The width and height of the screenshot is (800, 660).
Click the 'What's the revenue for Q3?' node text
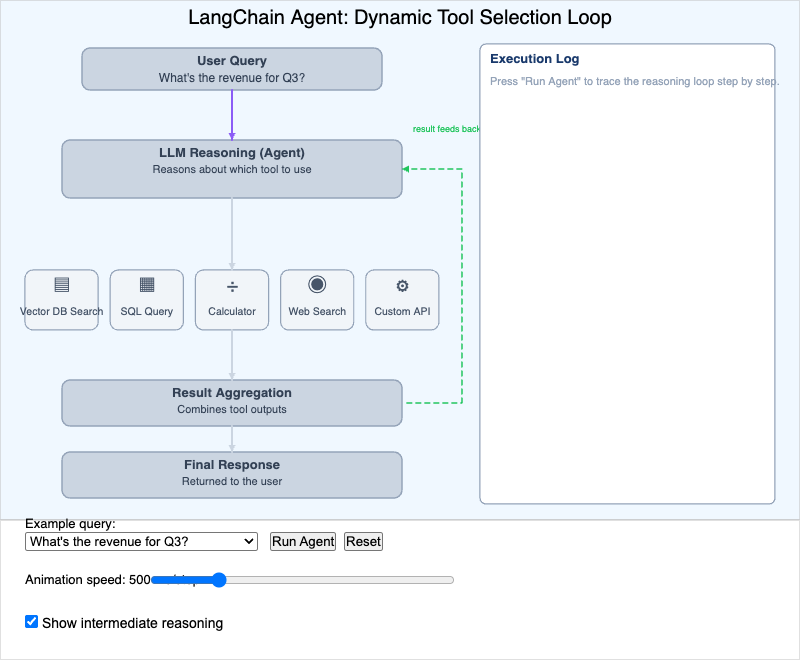232,78
